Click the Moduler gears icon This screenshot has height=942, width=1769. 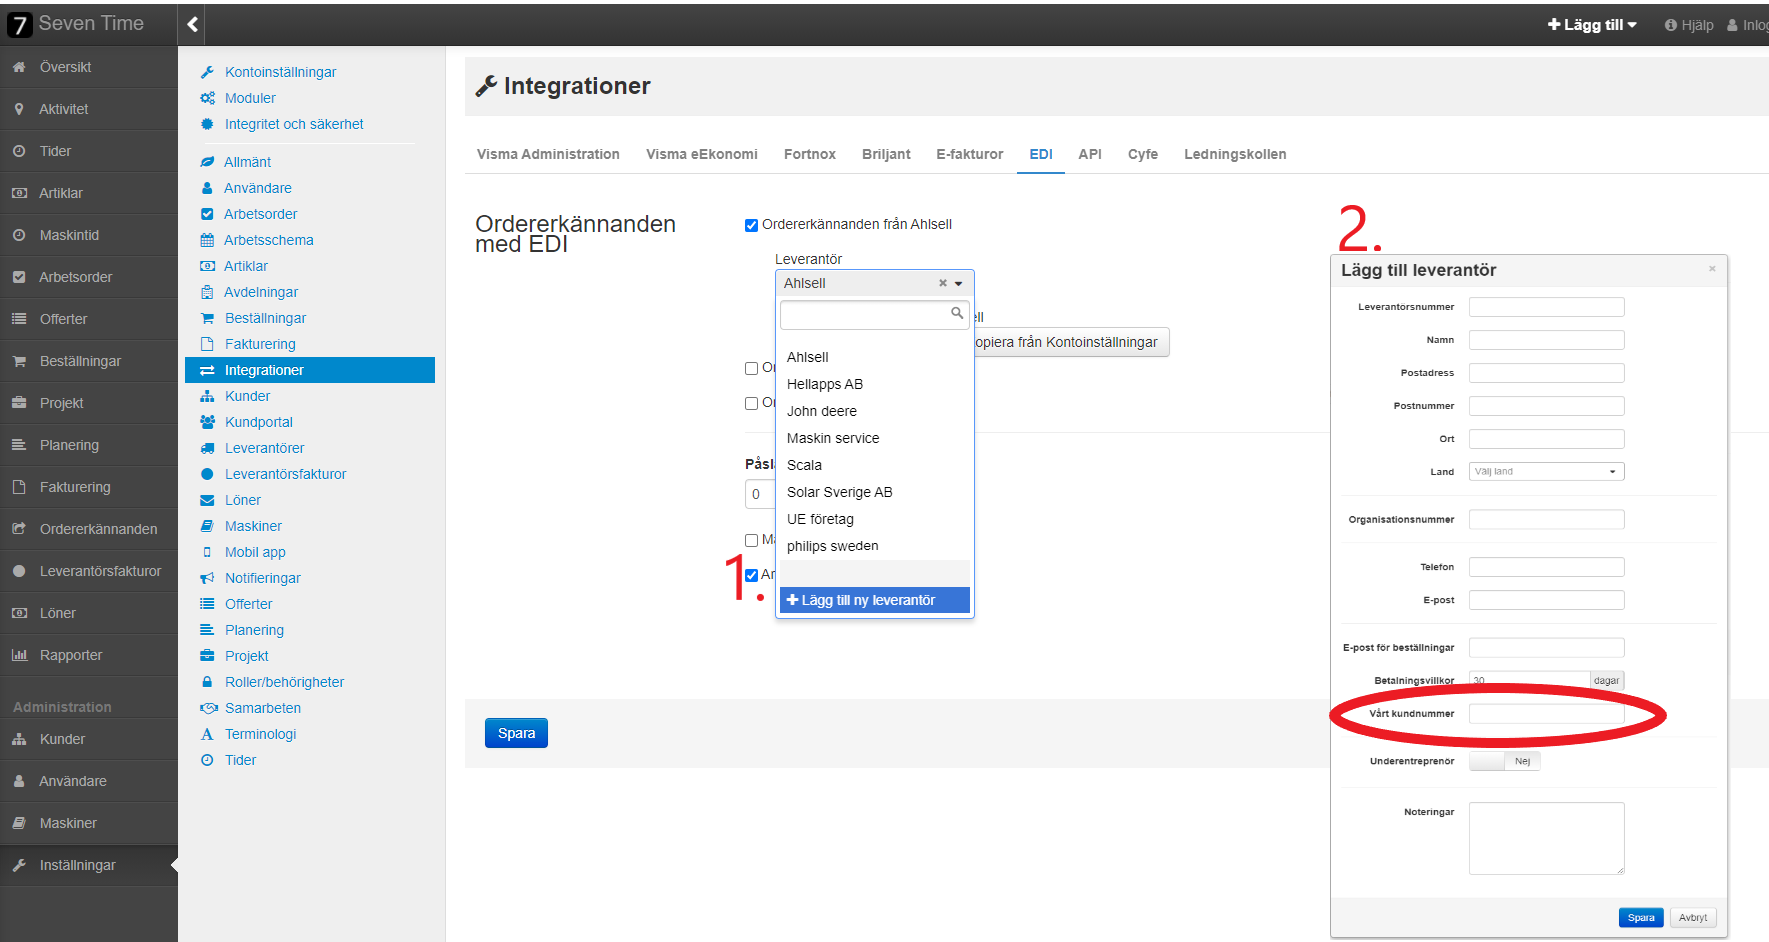(207, 98)
